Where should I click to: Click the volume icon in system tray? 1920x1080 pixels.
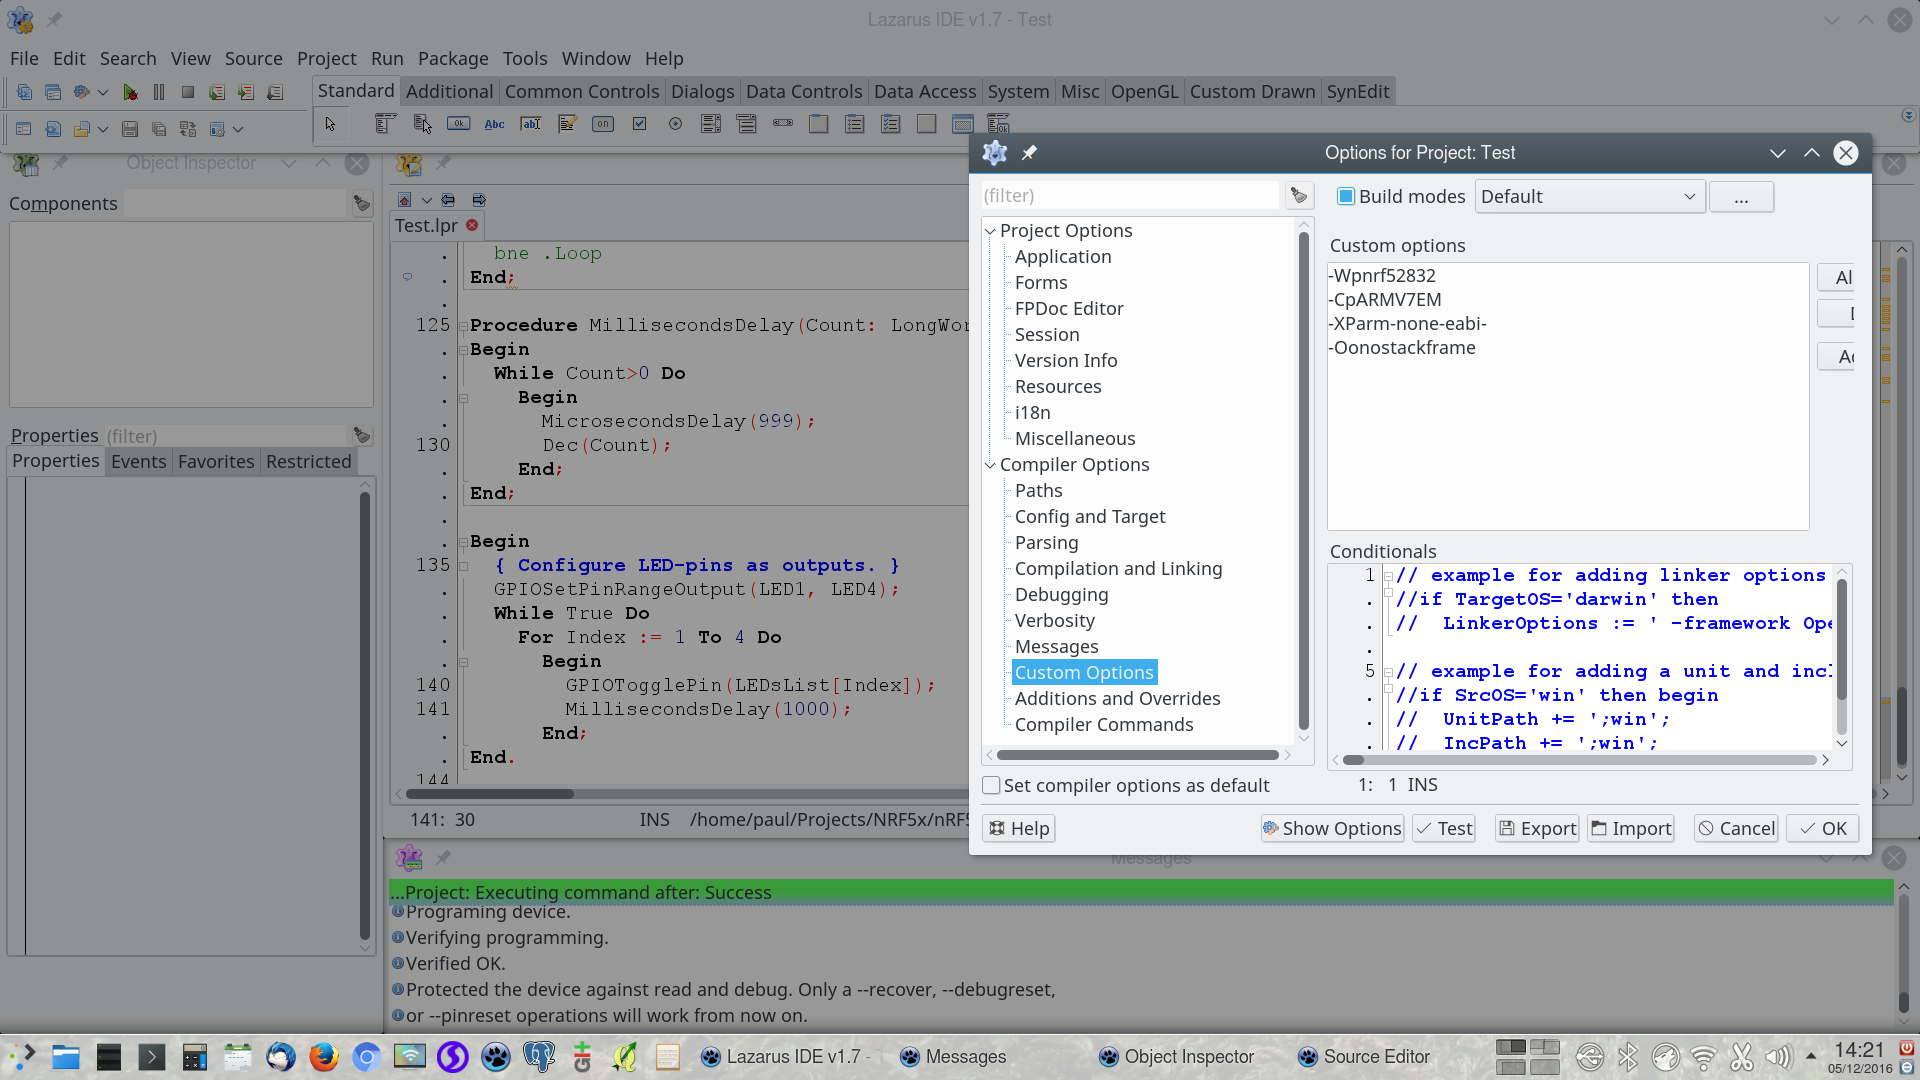1778,1056
